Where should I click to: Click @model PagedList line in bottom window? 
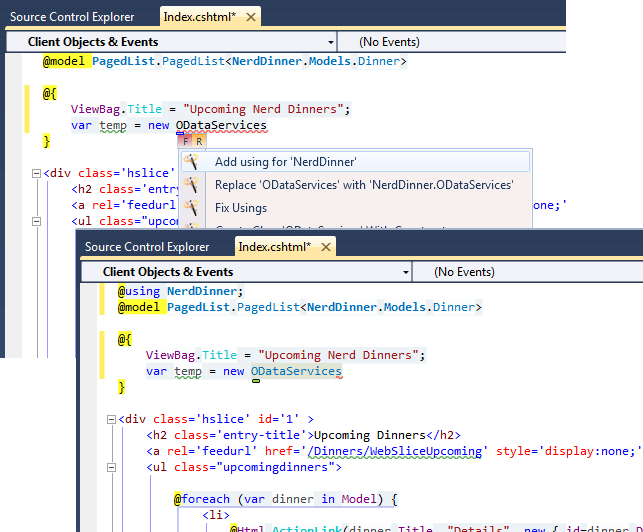click(300, 307)
